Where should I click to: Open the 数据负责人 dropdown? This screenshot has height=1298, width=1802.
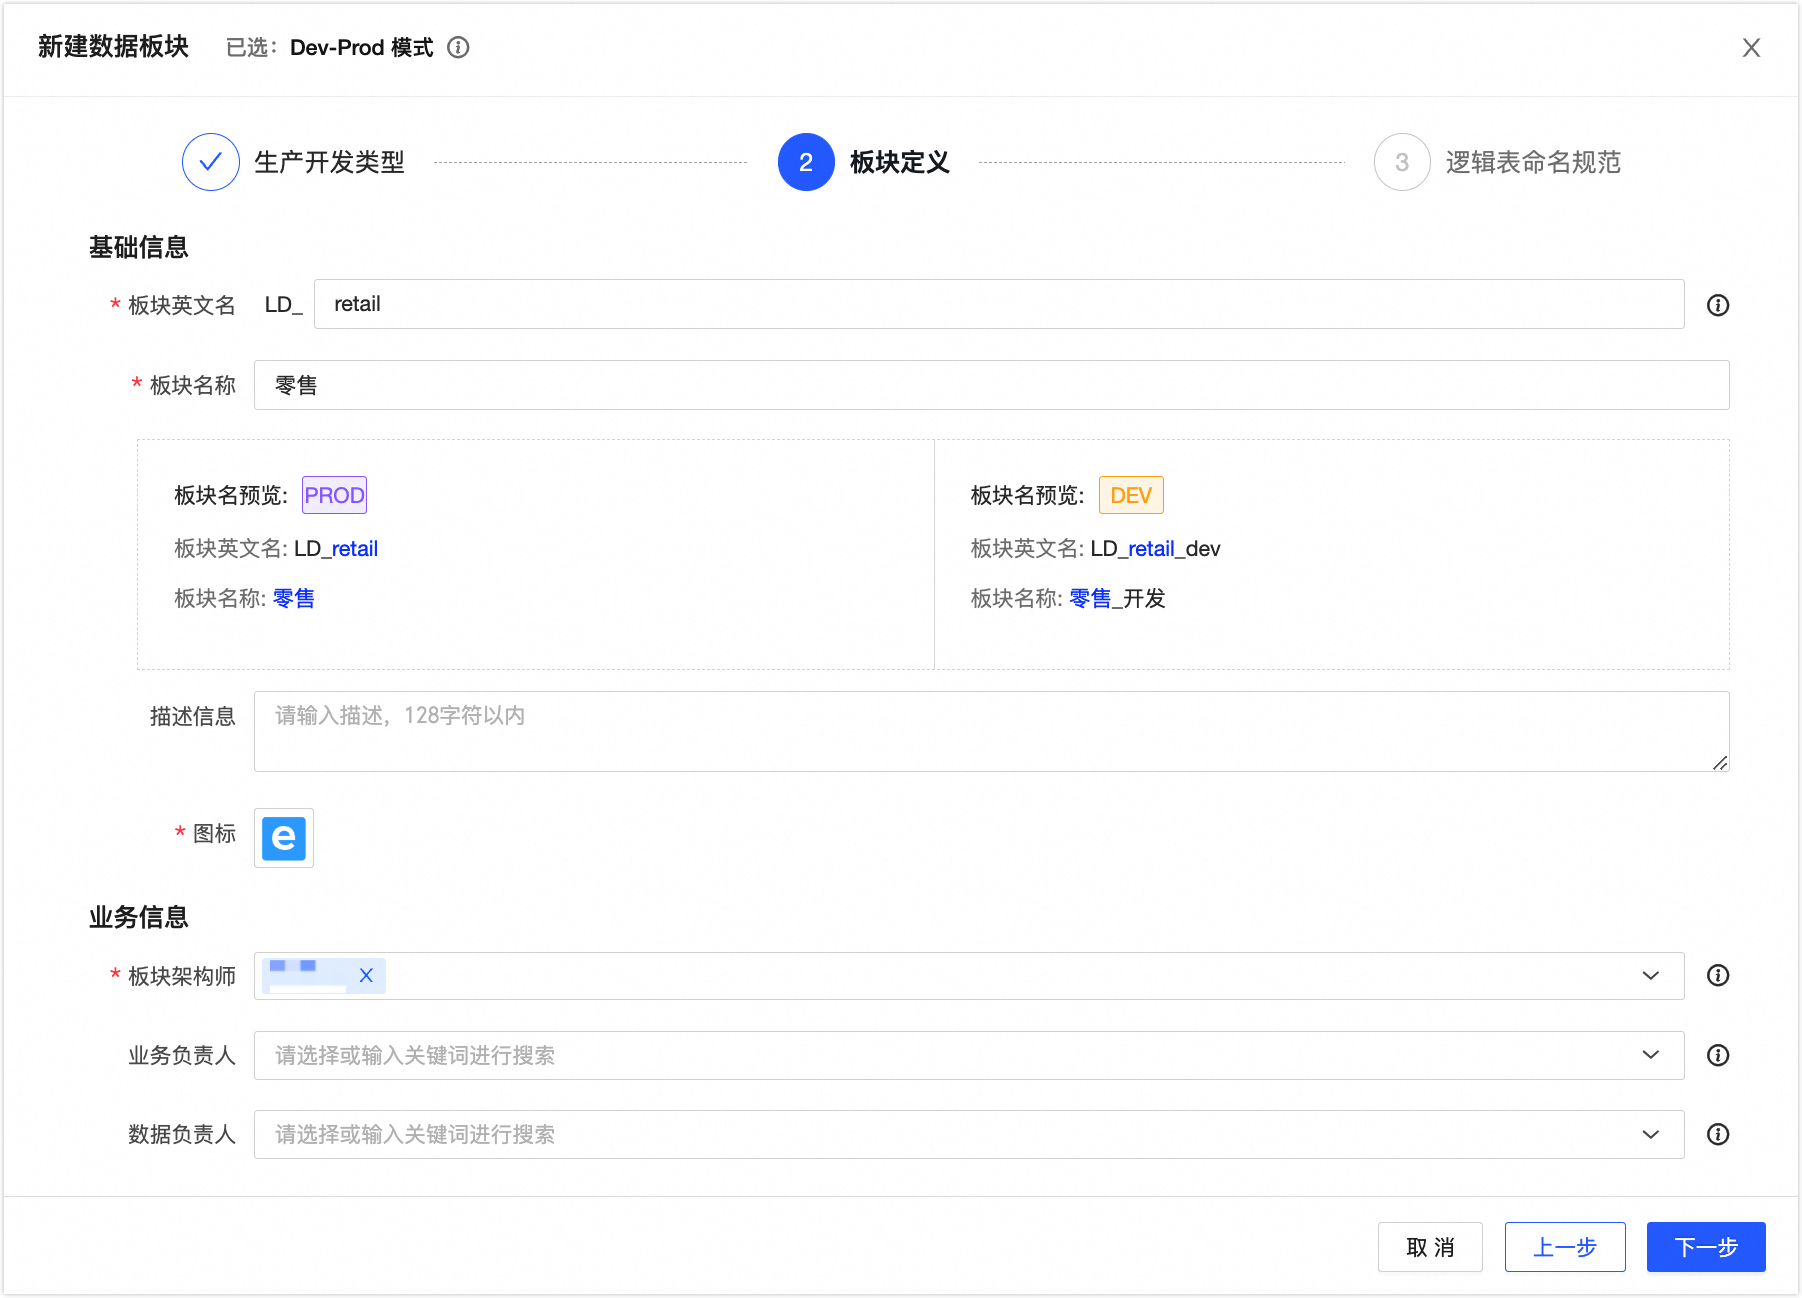coord(969,1134)
